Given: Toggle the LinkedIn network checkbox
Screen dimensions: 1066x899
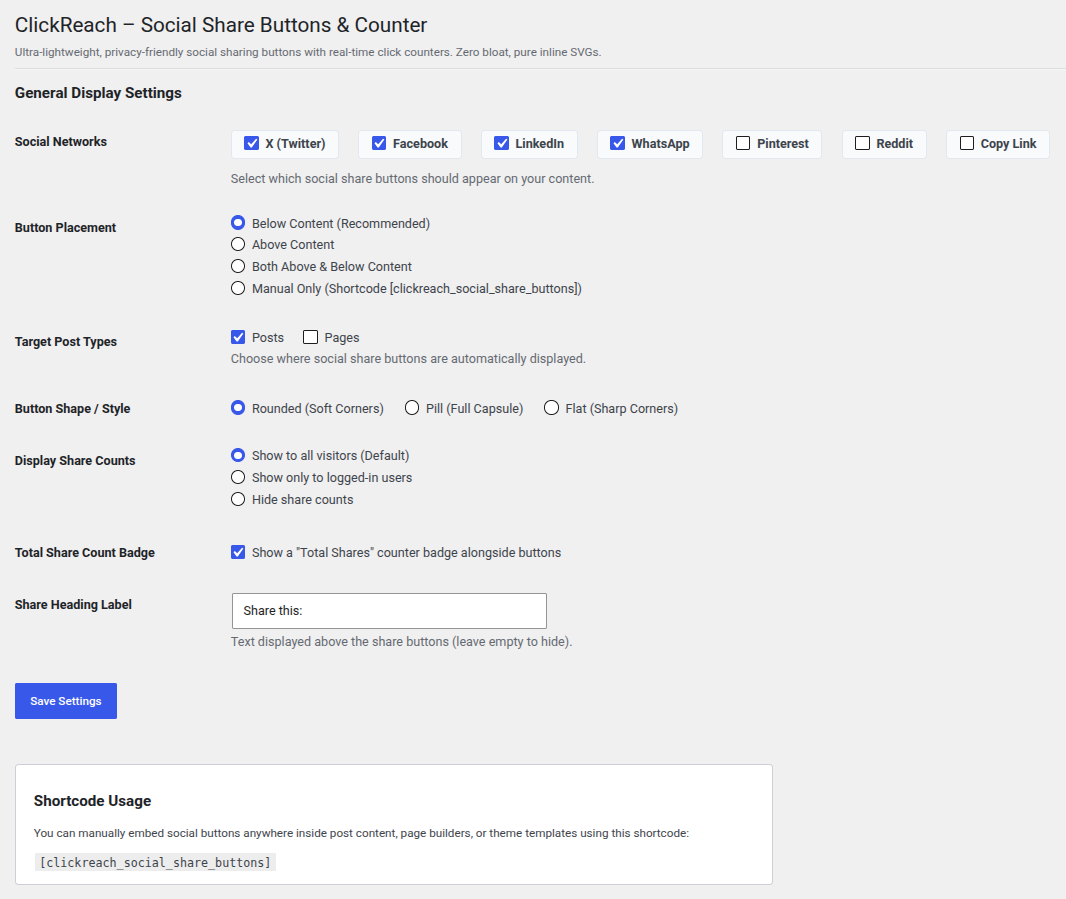Looking at the screenshot, I should coord(502,143).
